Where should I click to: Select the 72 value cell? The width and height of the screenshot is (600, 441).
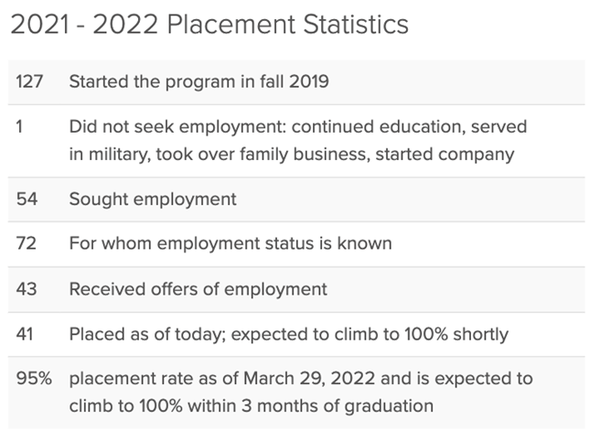26,243
